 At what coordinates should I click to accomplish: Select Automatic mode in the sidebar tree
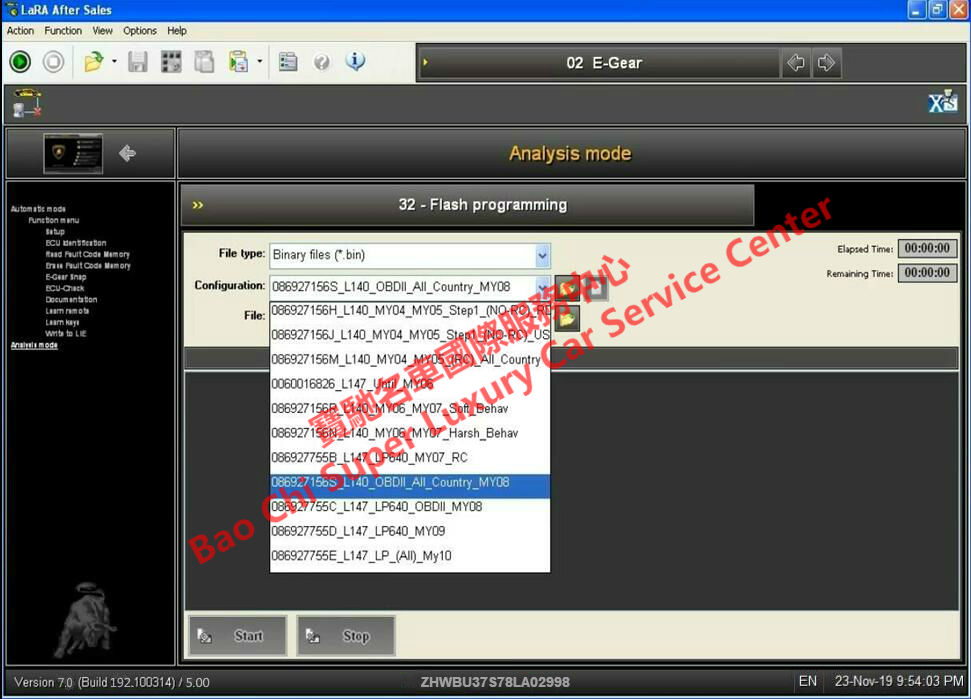coord(38,209)
